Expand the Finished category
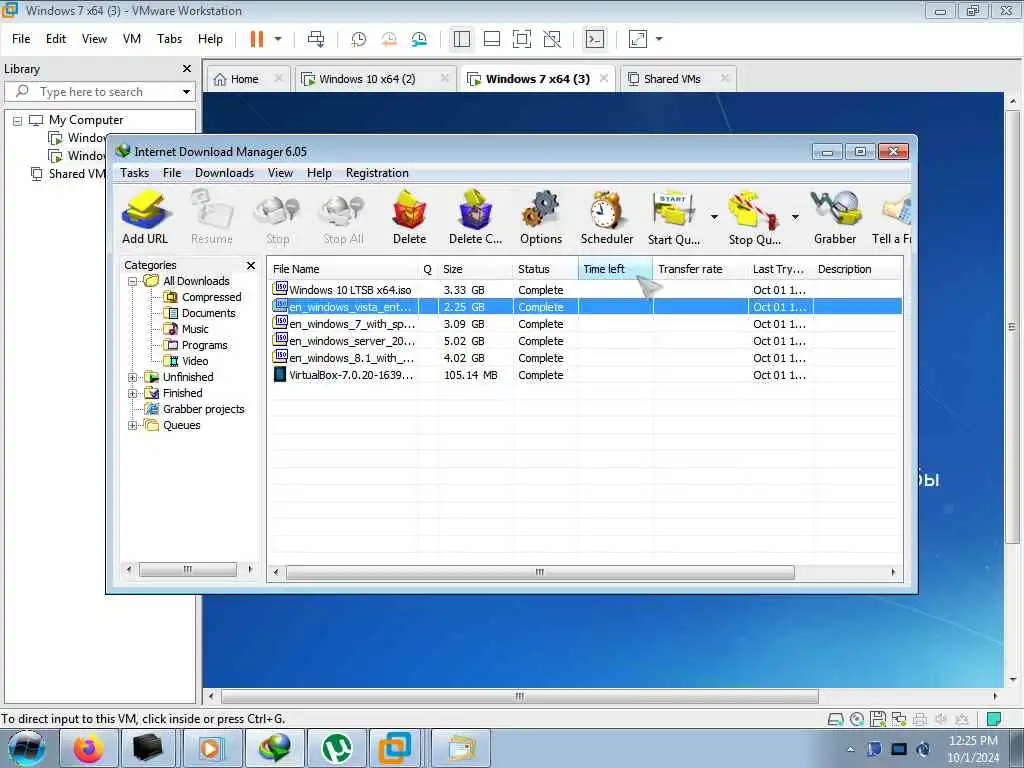This screenshot has height=768, width=1024. coord(132,394)
